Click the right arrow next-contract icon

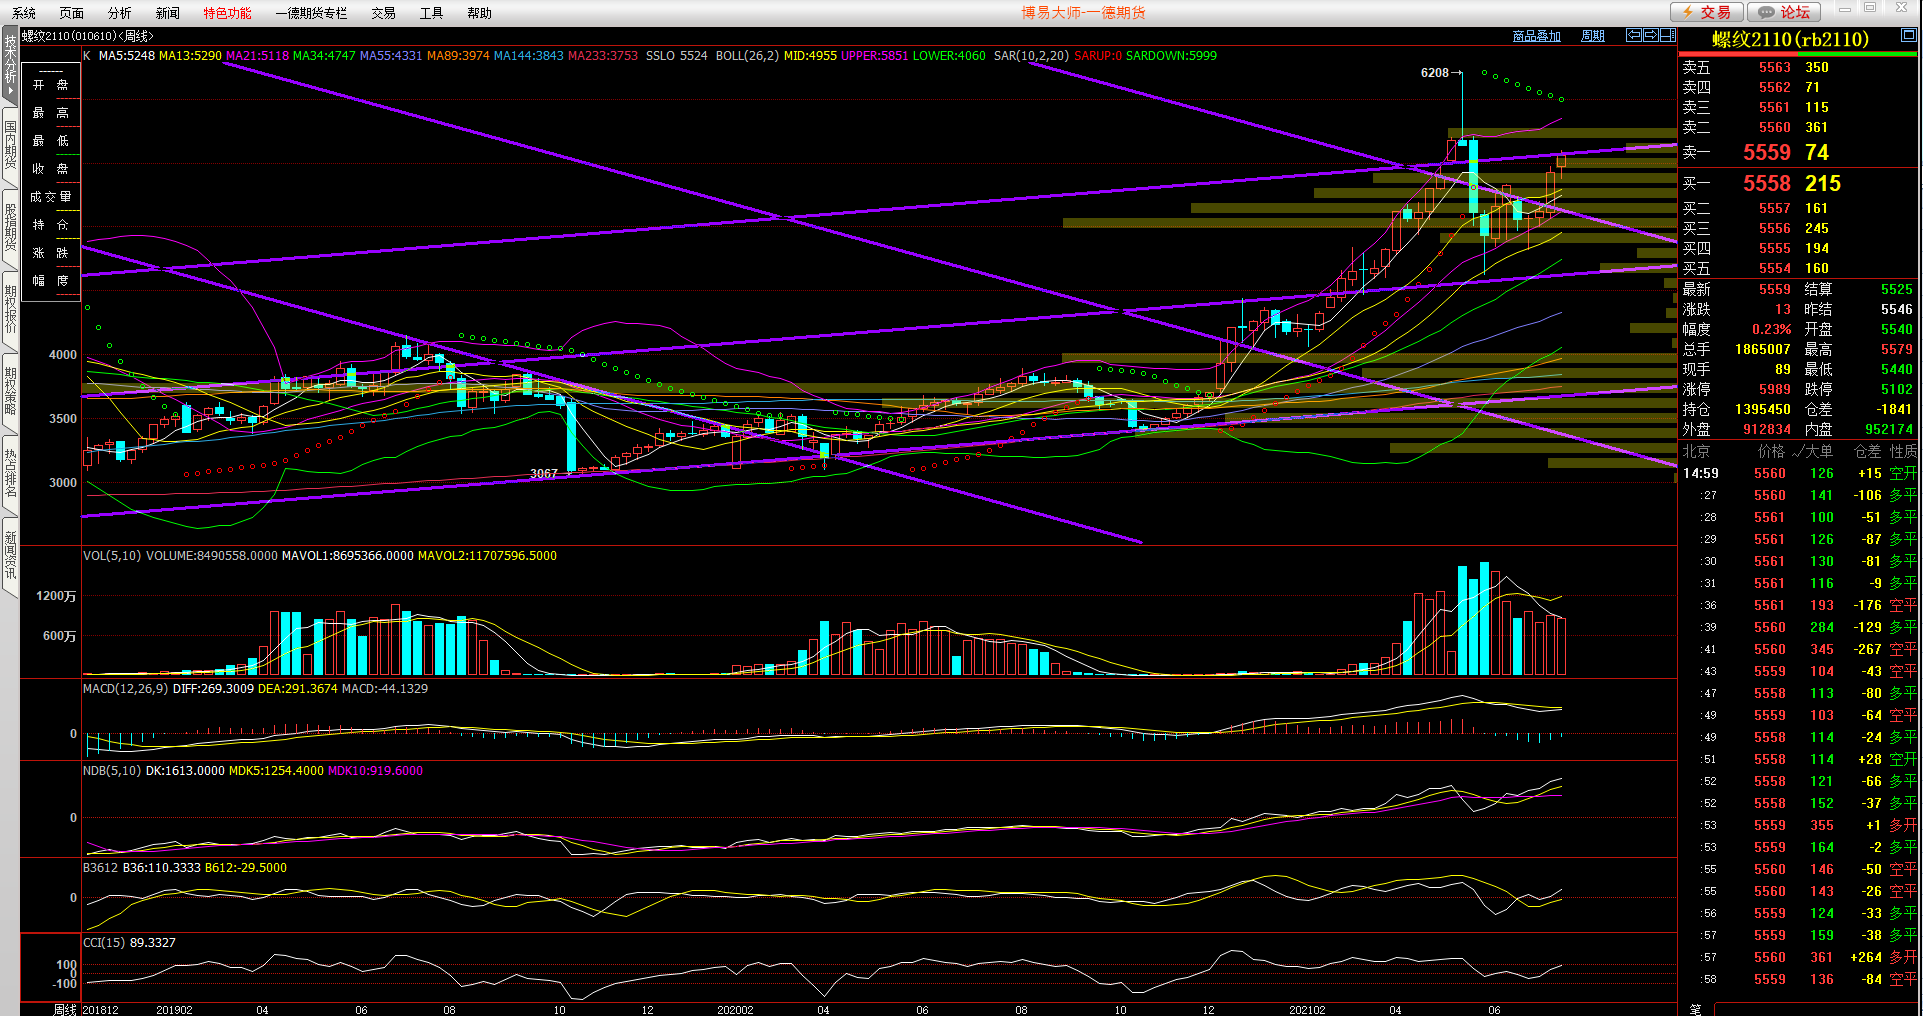(1650, 35)
